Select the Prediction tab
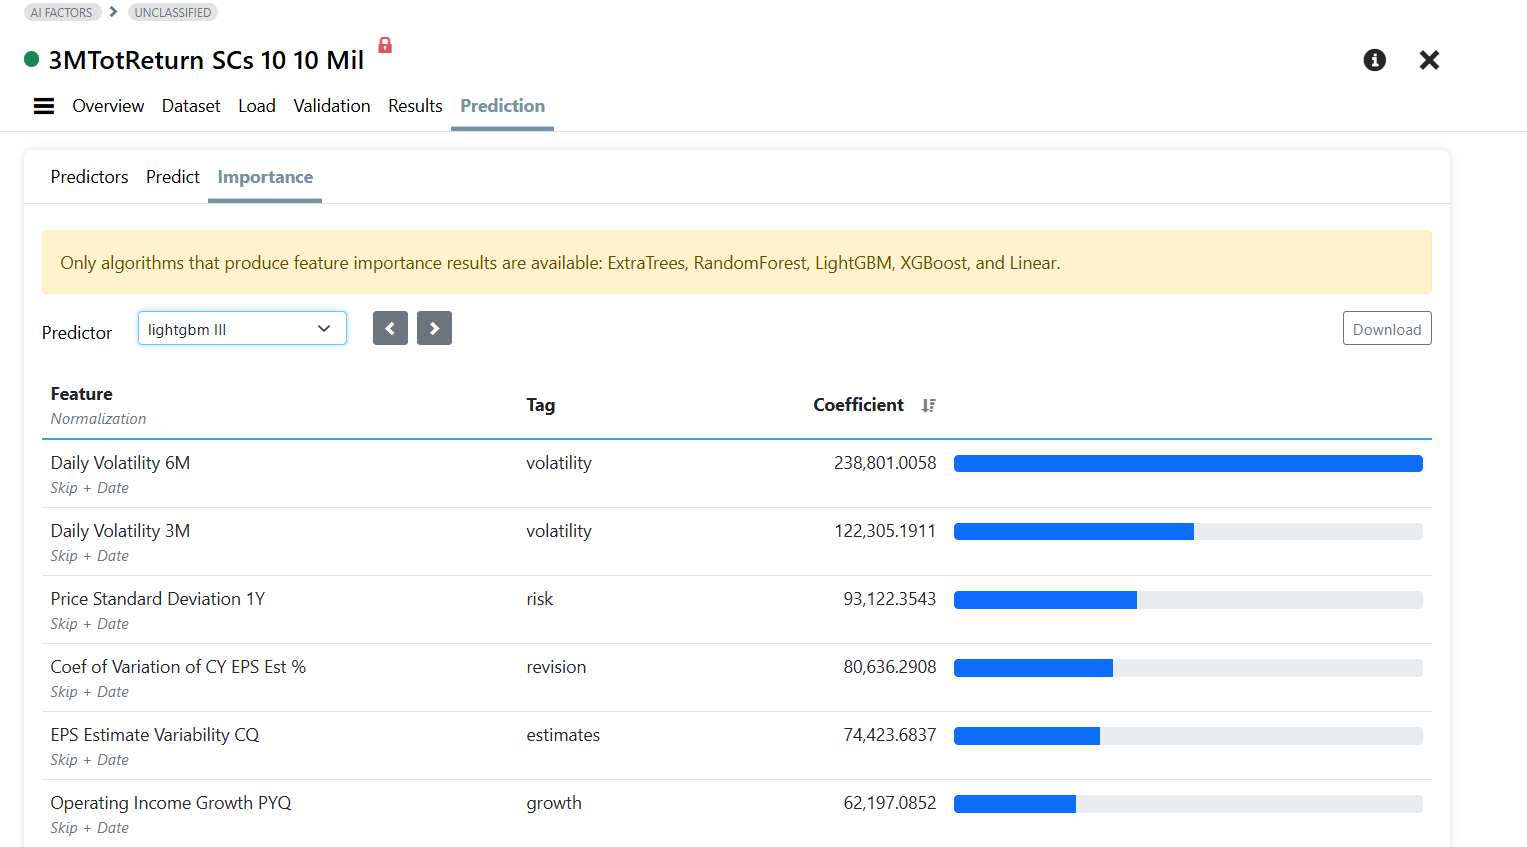 coord(502,106)
